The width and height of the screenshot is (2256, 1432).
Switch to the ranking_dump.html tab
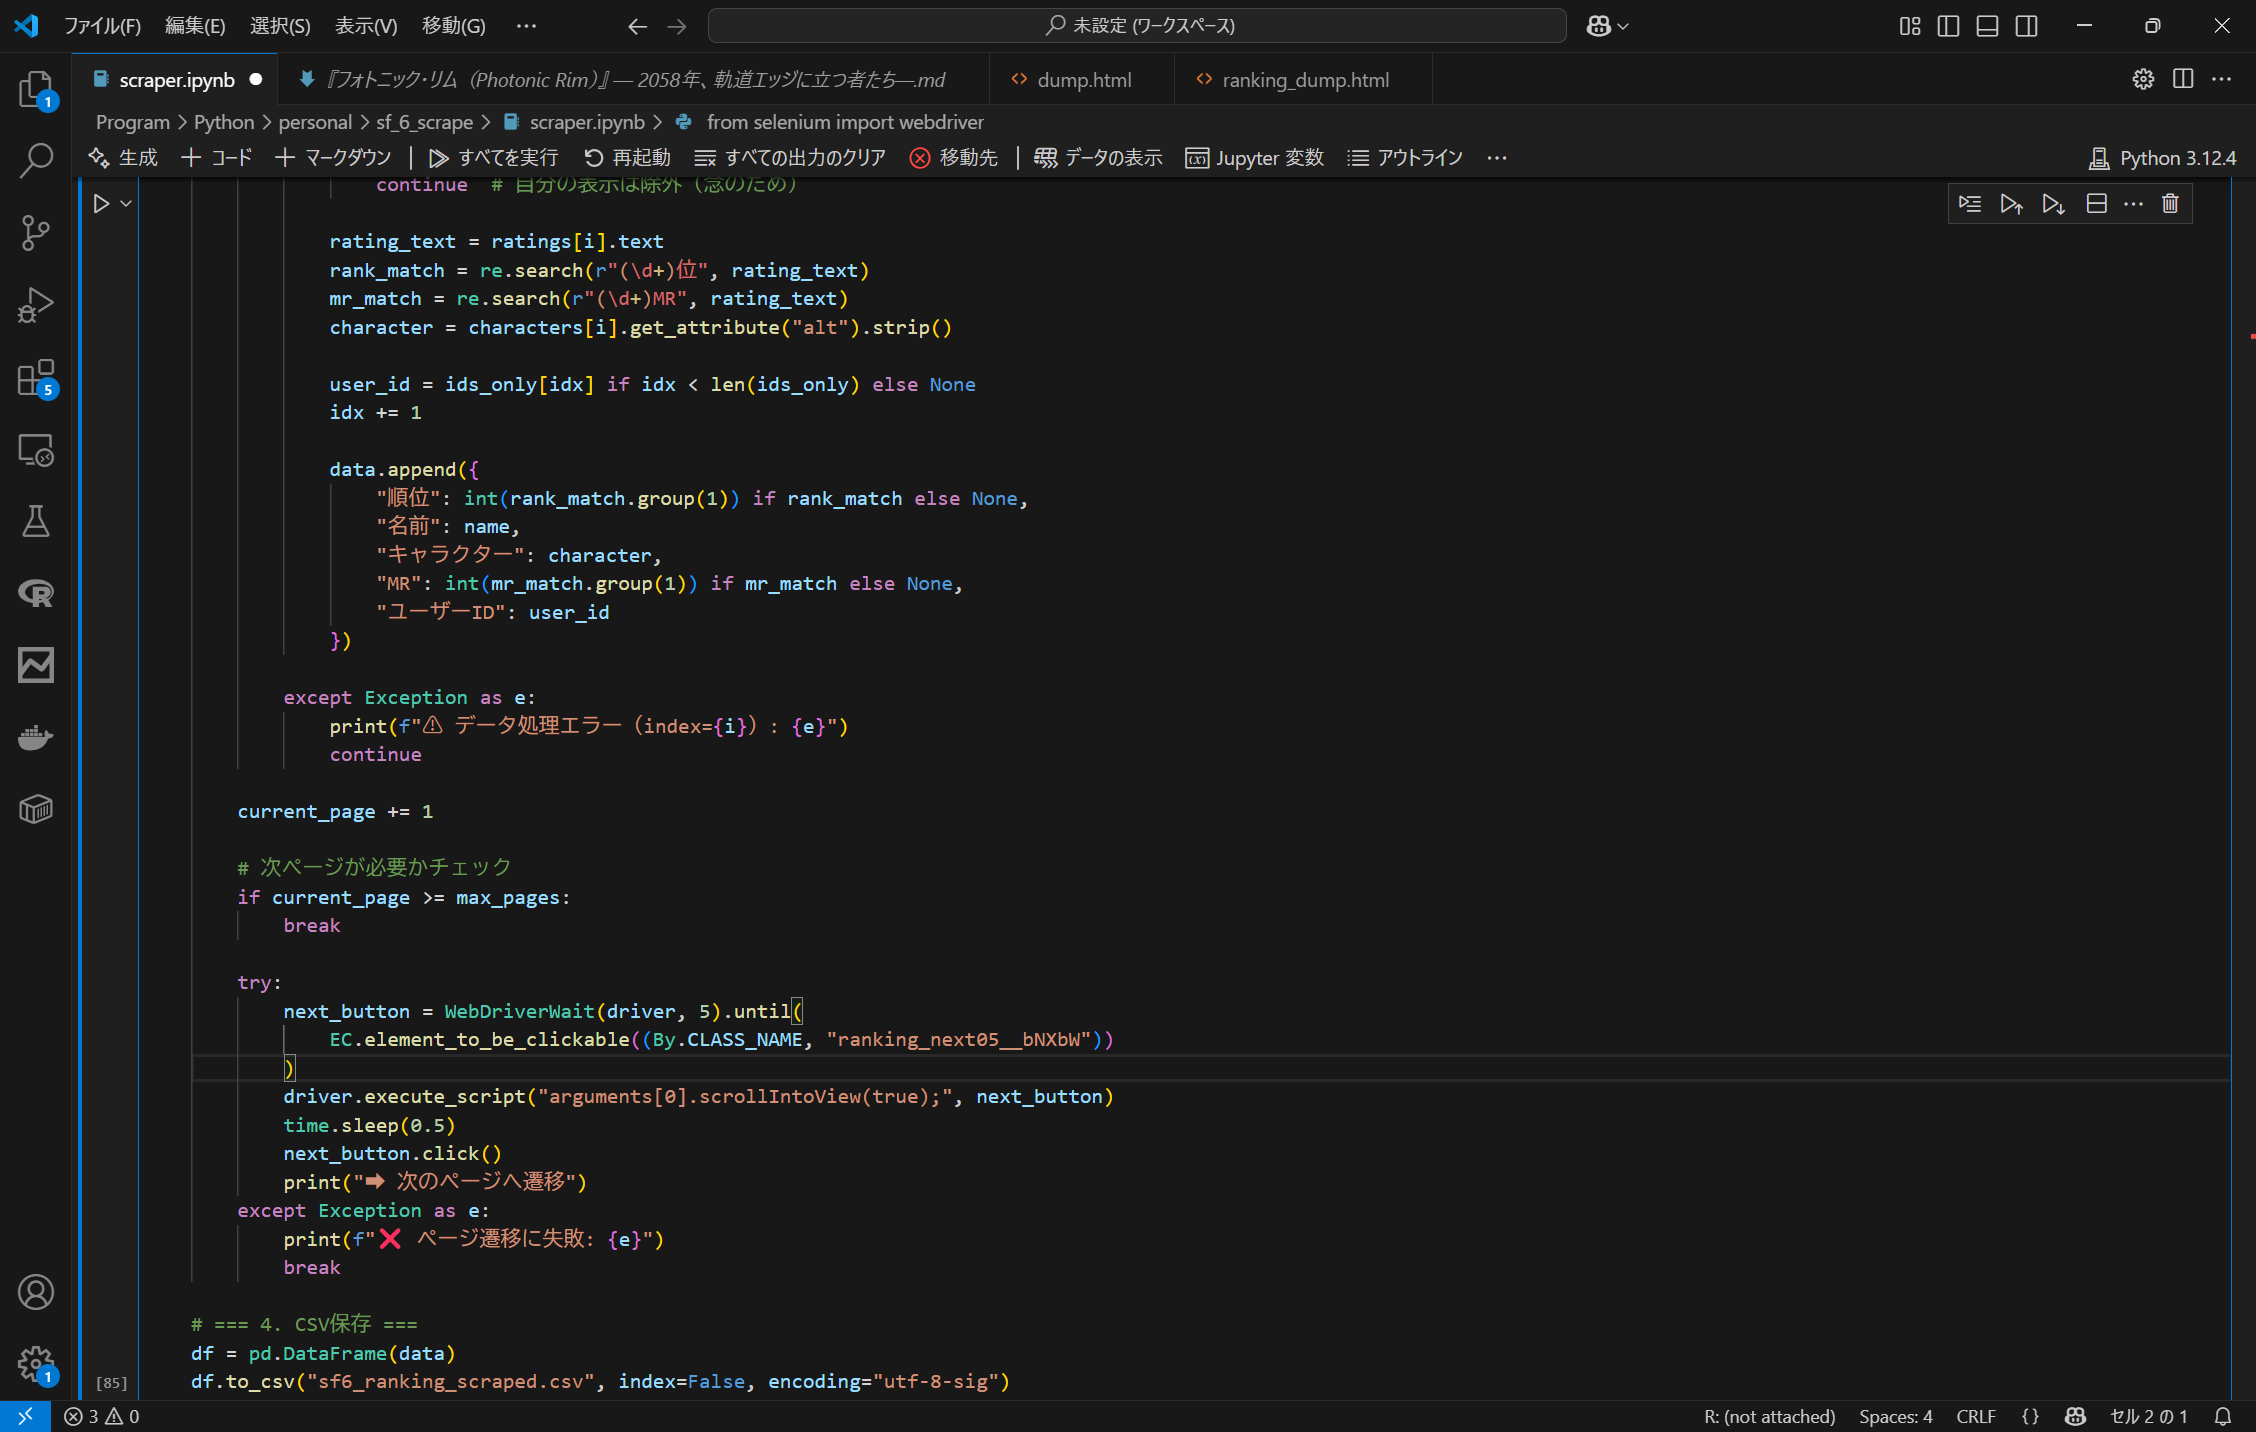click(1305, 80)
